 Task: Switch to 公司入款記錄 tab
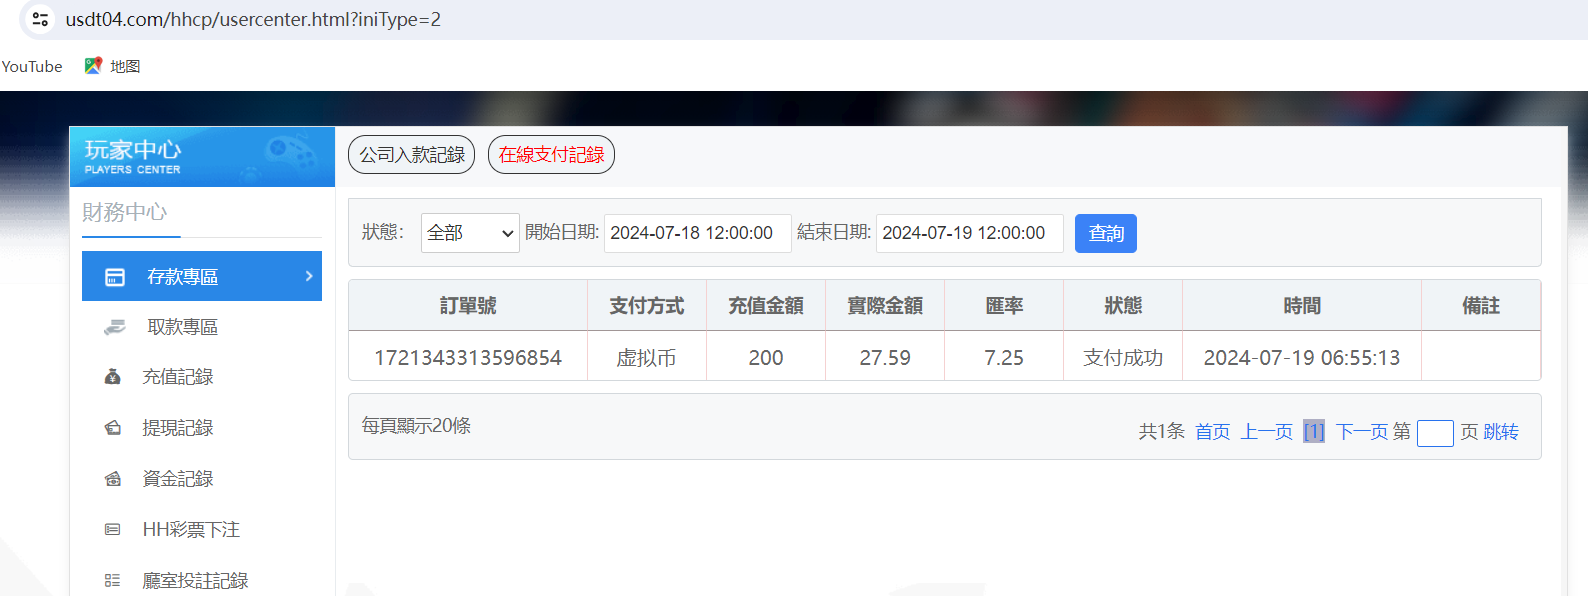click(411, 155)
